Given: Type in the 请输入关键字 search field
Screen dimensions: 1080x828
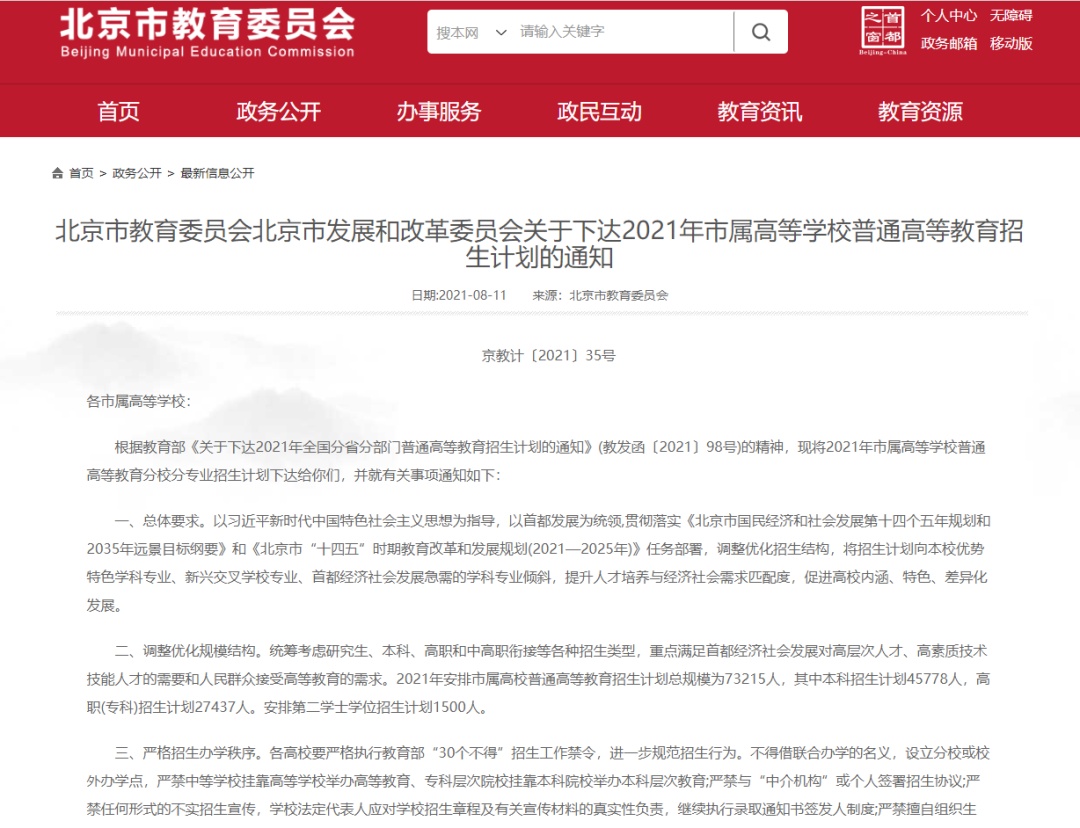Looking at the screenshot, I should point(620,32).
